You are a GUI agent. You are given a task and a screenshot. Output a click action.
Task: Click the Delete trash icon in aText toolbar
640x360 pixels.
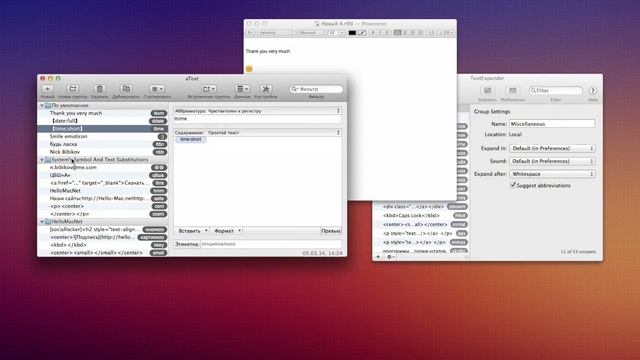99,89
